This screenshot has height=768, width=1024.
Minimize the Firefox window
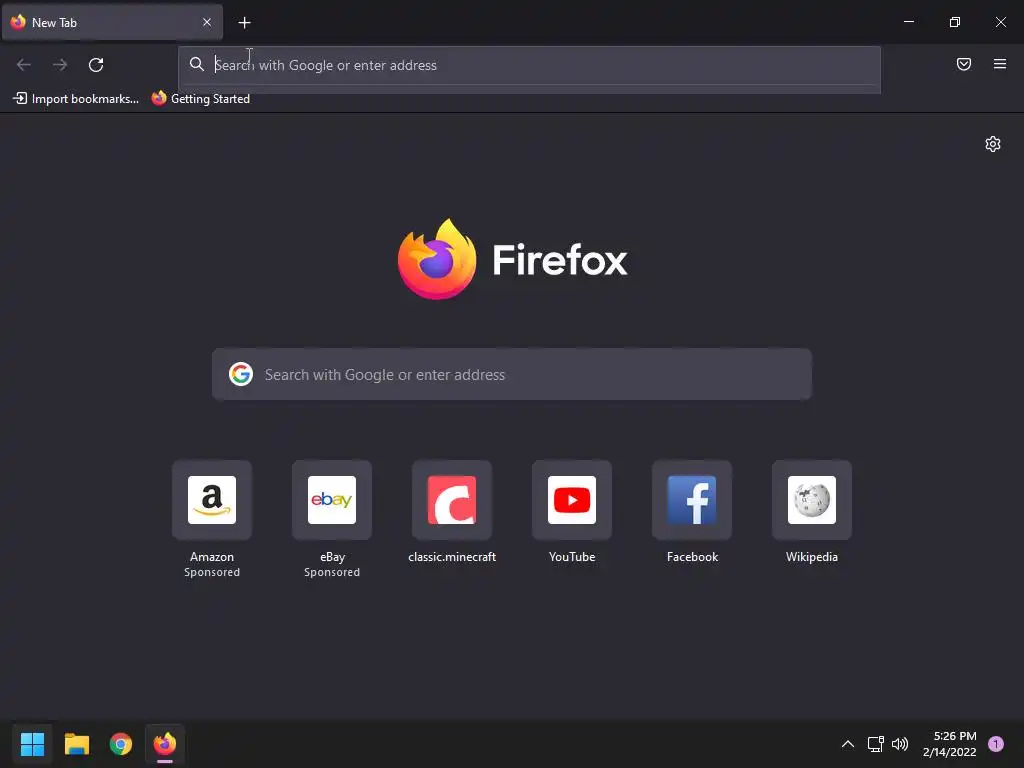(x=908, y=22)
